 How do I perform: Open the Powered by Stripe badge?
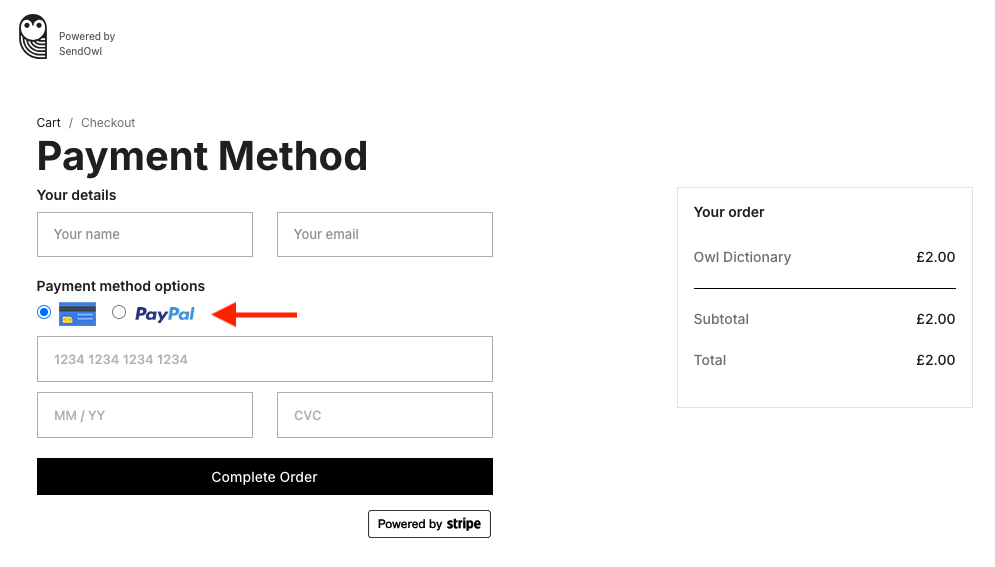point(429,524)
